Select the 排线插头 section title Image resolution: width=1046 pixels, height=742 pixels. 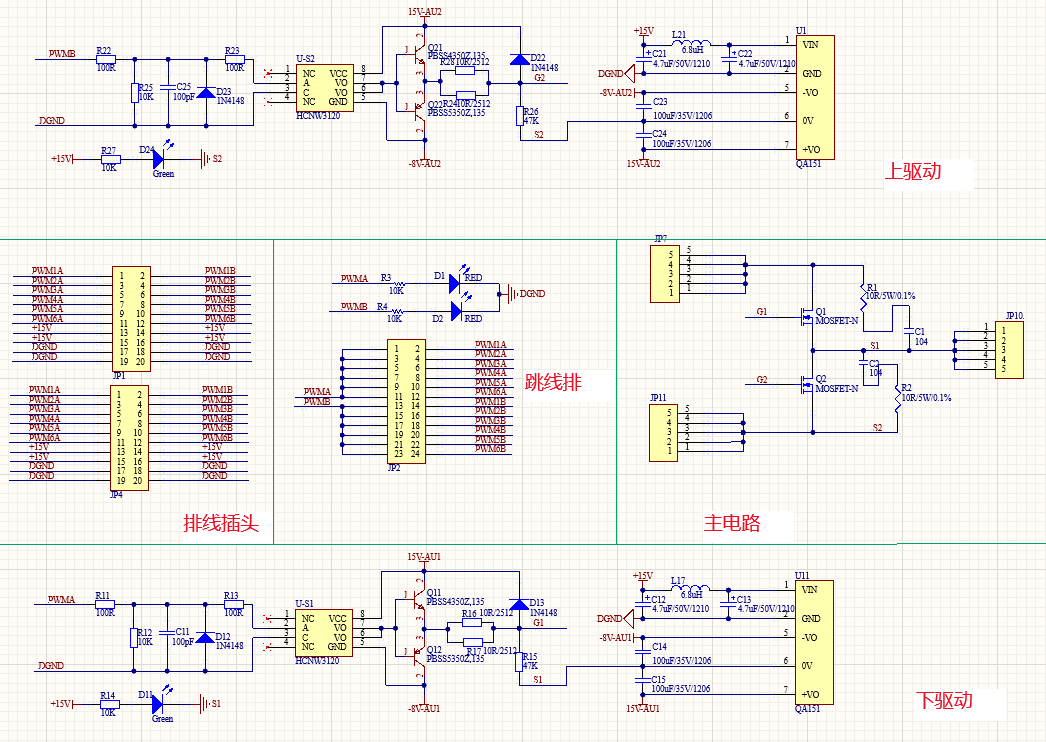coord(221,522)
